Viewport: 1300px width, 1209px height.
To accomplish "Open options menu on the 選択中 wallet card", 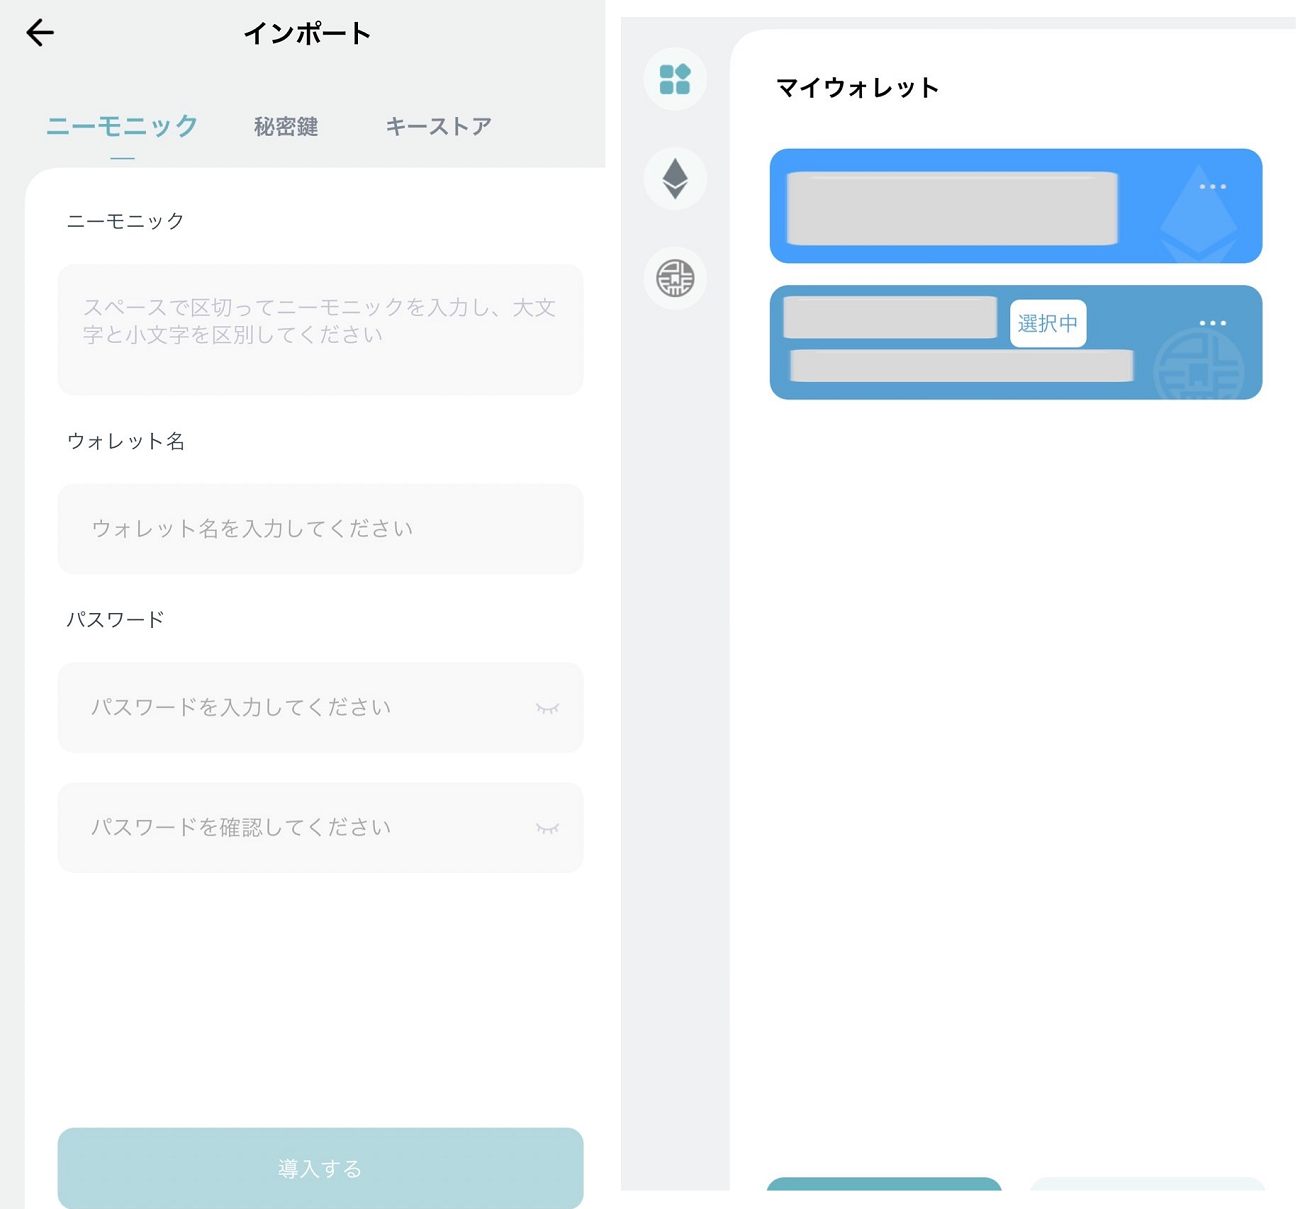I will 1212,323.
